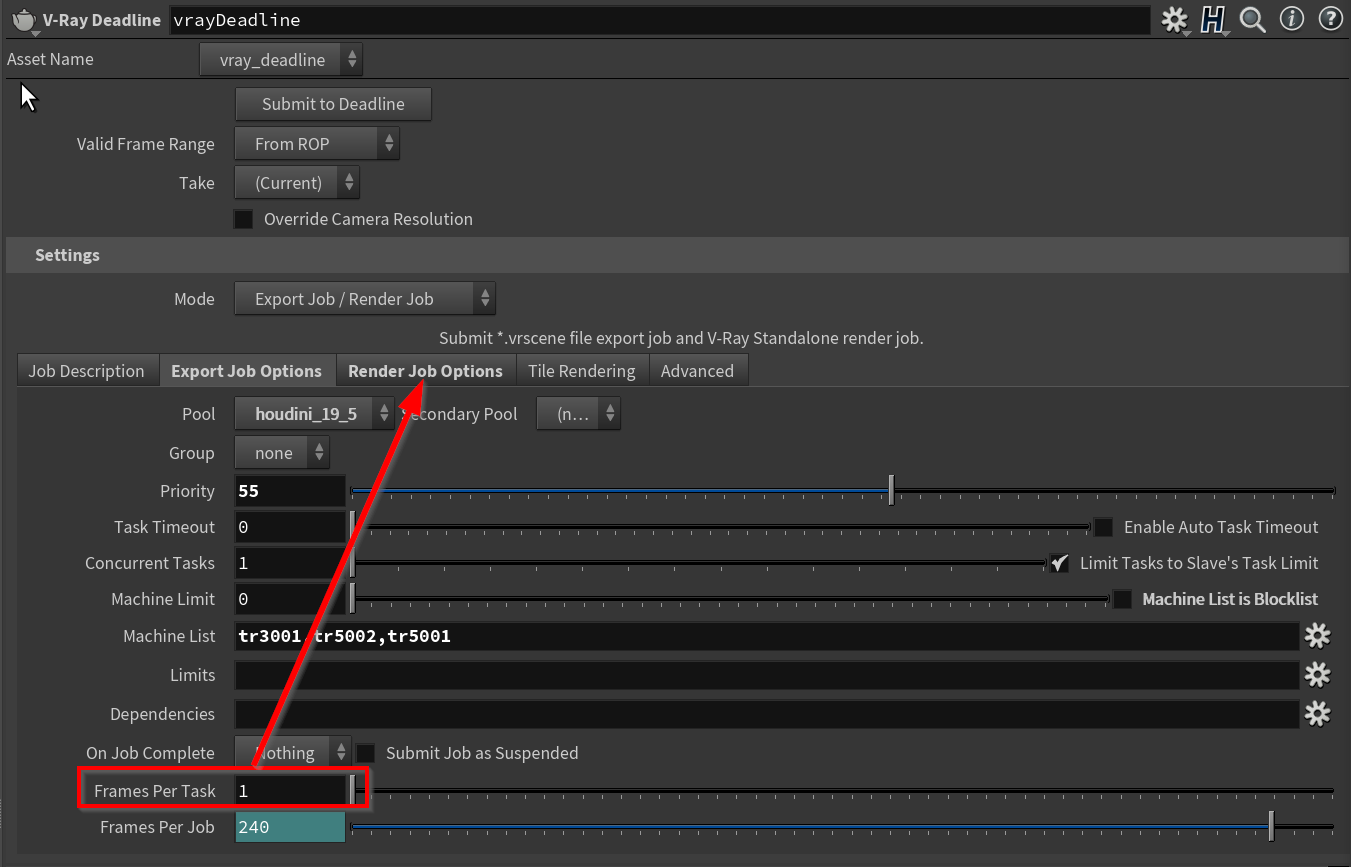
Task: Click the empty Dependencies text field
Action: 767,714
